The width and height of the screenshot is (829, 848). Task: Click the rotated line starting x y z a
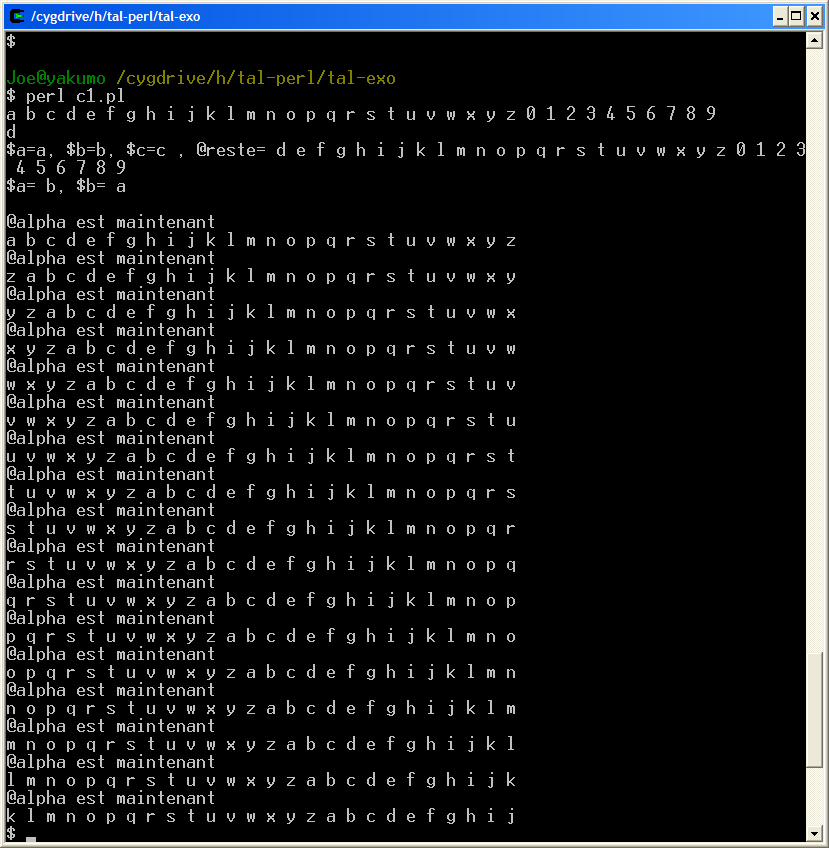point(261,348)
